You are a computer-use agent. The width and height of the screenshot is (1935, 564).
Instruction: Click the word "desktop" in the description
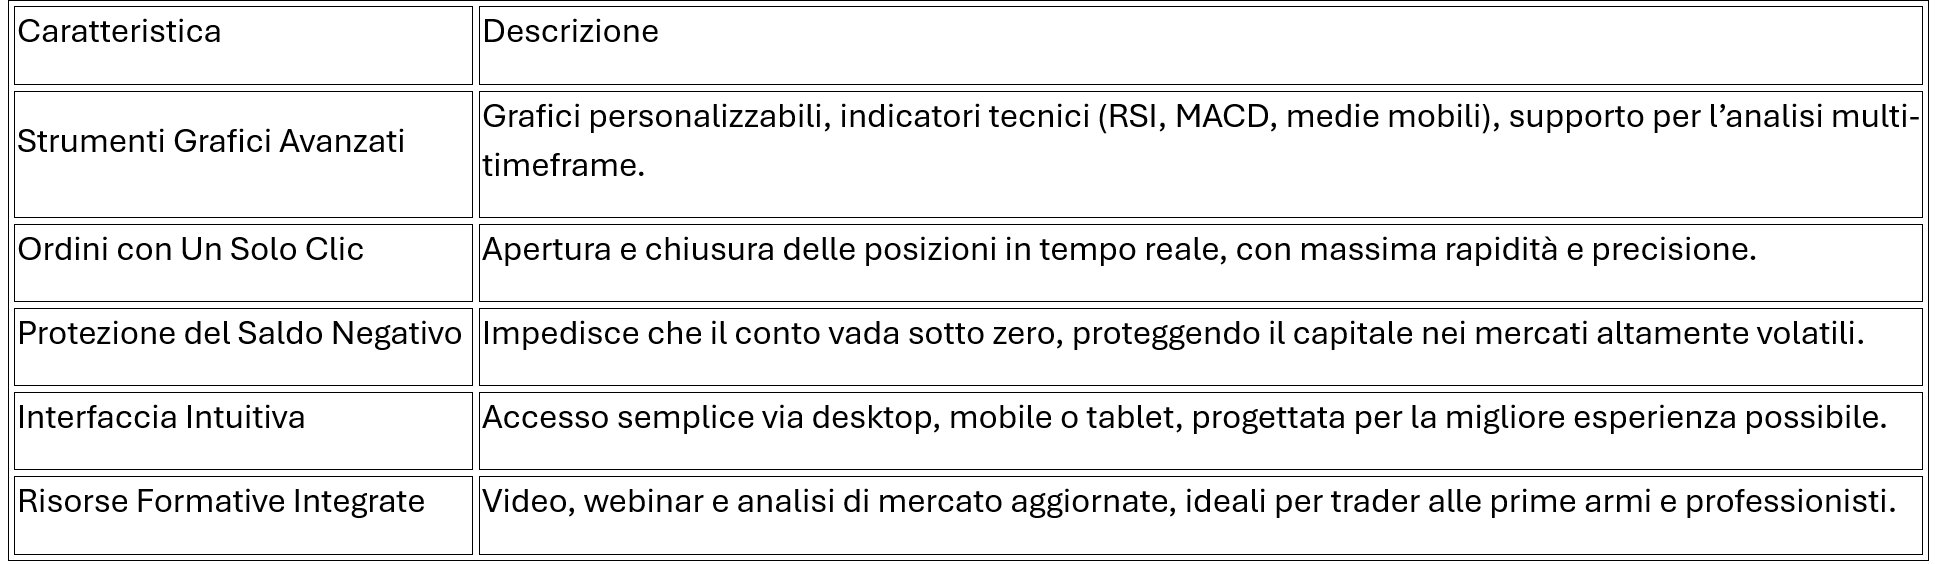(871, 417)
